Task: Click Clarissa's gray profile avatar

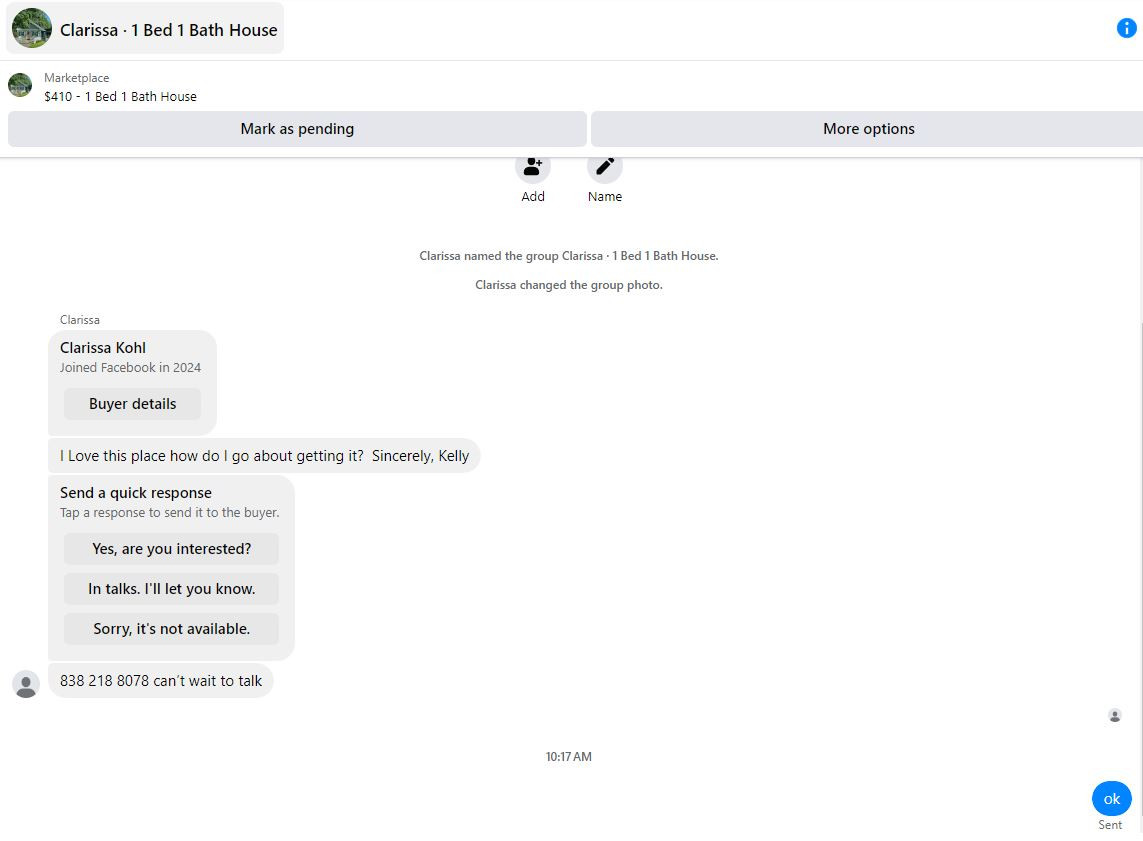Action: (26, 684)
